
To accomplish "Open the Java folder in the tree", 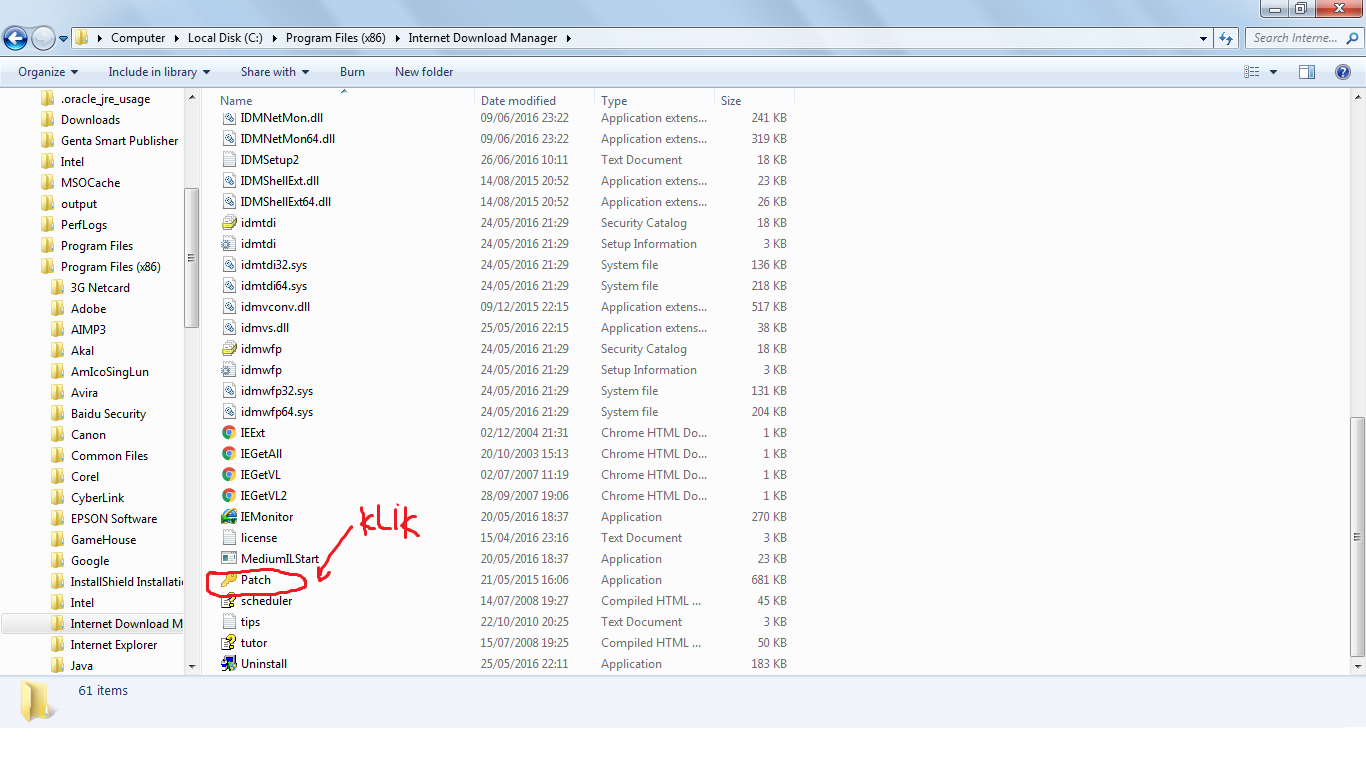I will (82, 666).
